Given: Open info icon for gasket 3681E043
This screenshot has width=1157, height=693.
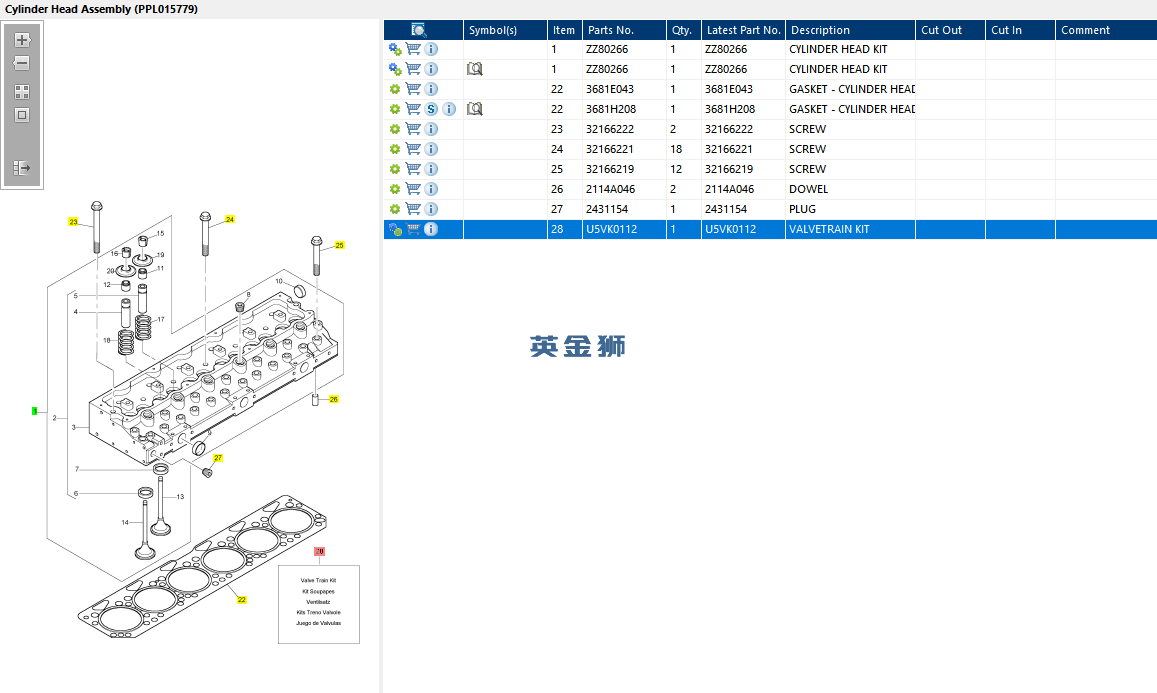Looking at the screenshot, I should pyautogui.click(x=431, y=89).
